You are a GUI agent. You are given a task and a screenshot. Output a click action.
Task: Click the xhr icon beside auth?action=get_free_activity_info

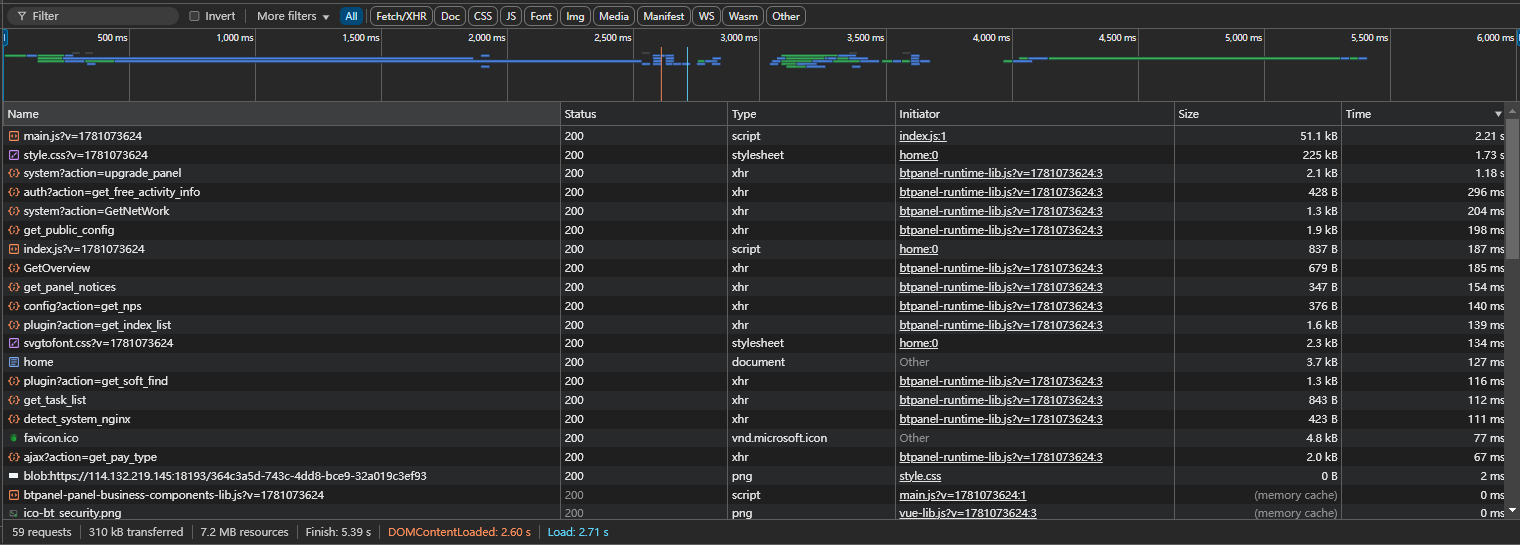click(x=14, y=192)
